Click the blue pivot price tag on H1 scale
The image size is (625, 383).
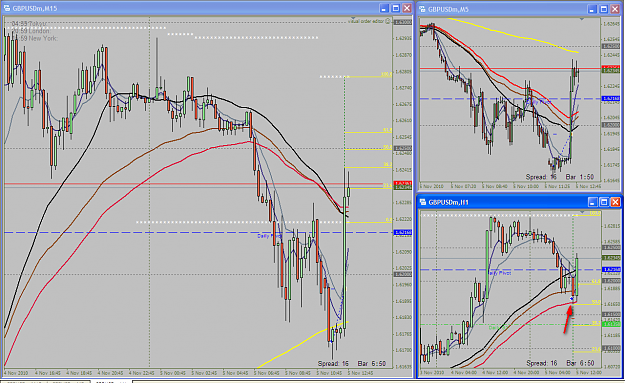[x=611, y=270]
